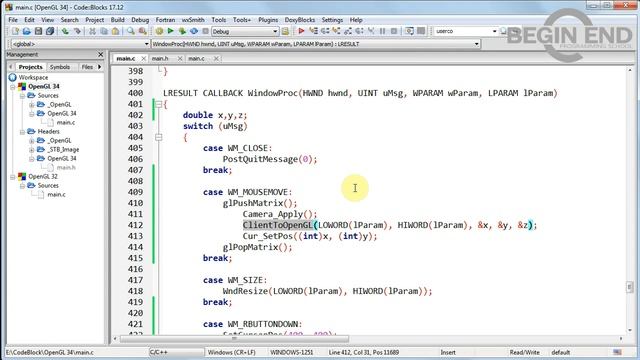Collapse the OpenGL 32 project node
The width and height of the screenshot is (640, 360).
[x=13, y=176]
